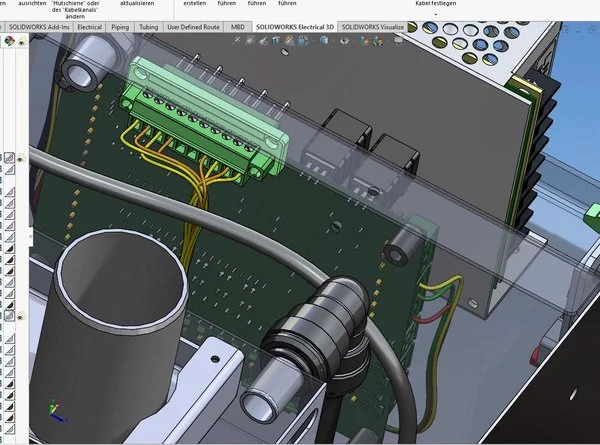Click the coordinate axis triad in viewport corner
The width and height of the screenshot is (600, 445).
pos(55,410)
